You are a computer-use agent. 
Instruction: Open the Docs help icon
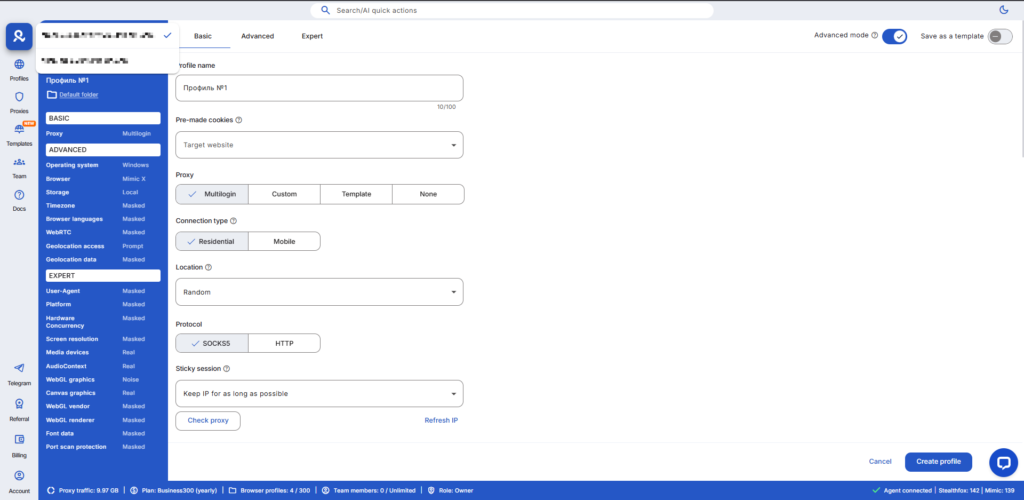pos(19,199)
